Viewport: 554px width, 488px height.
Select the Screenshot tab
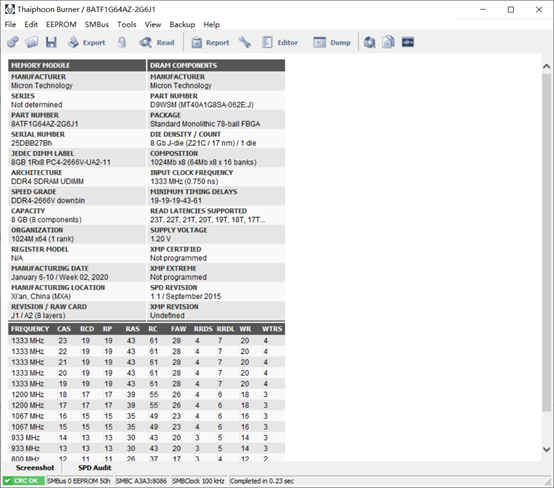35,468
